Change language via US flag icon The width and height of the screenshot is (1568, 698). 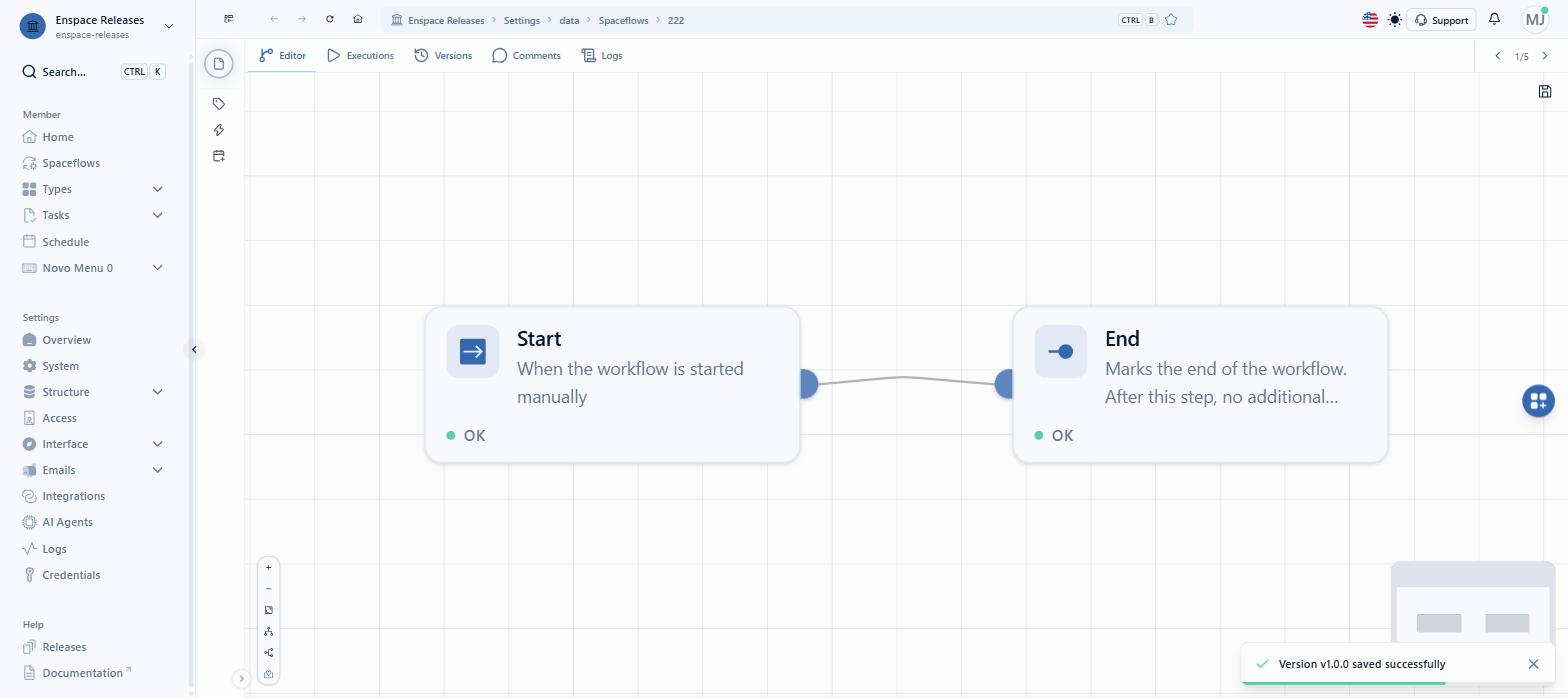point(1370,20)
